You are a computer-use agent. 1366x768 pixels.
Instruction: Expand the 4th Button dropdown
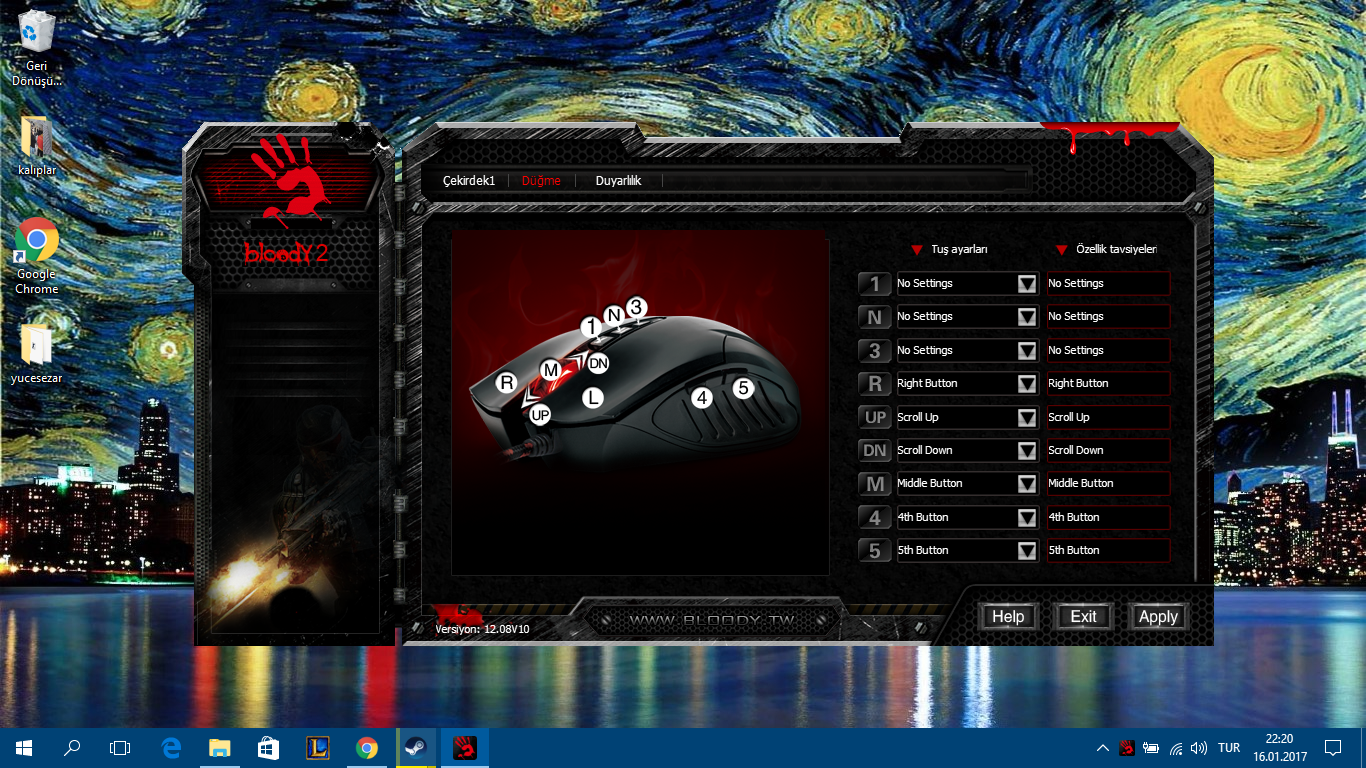click(1026, 518)
